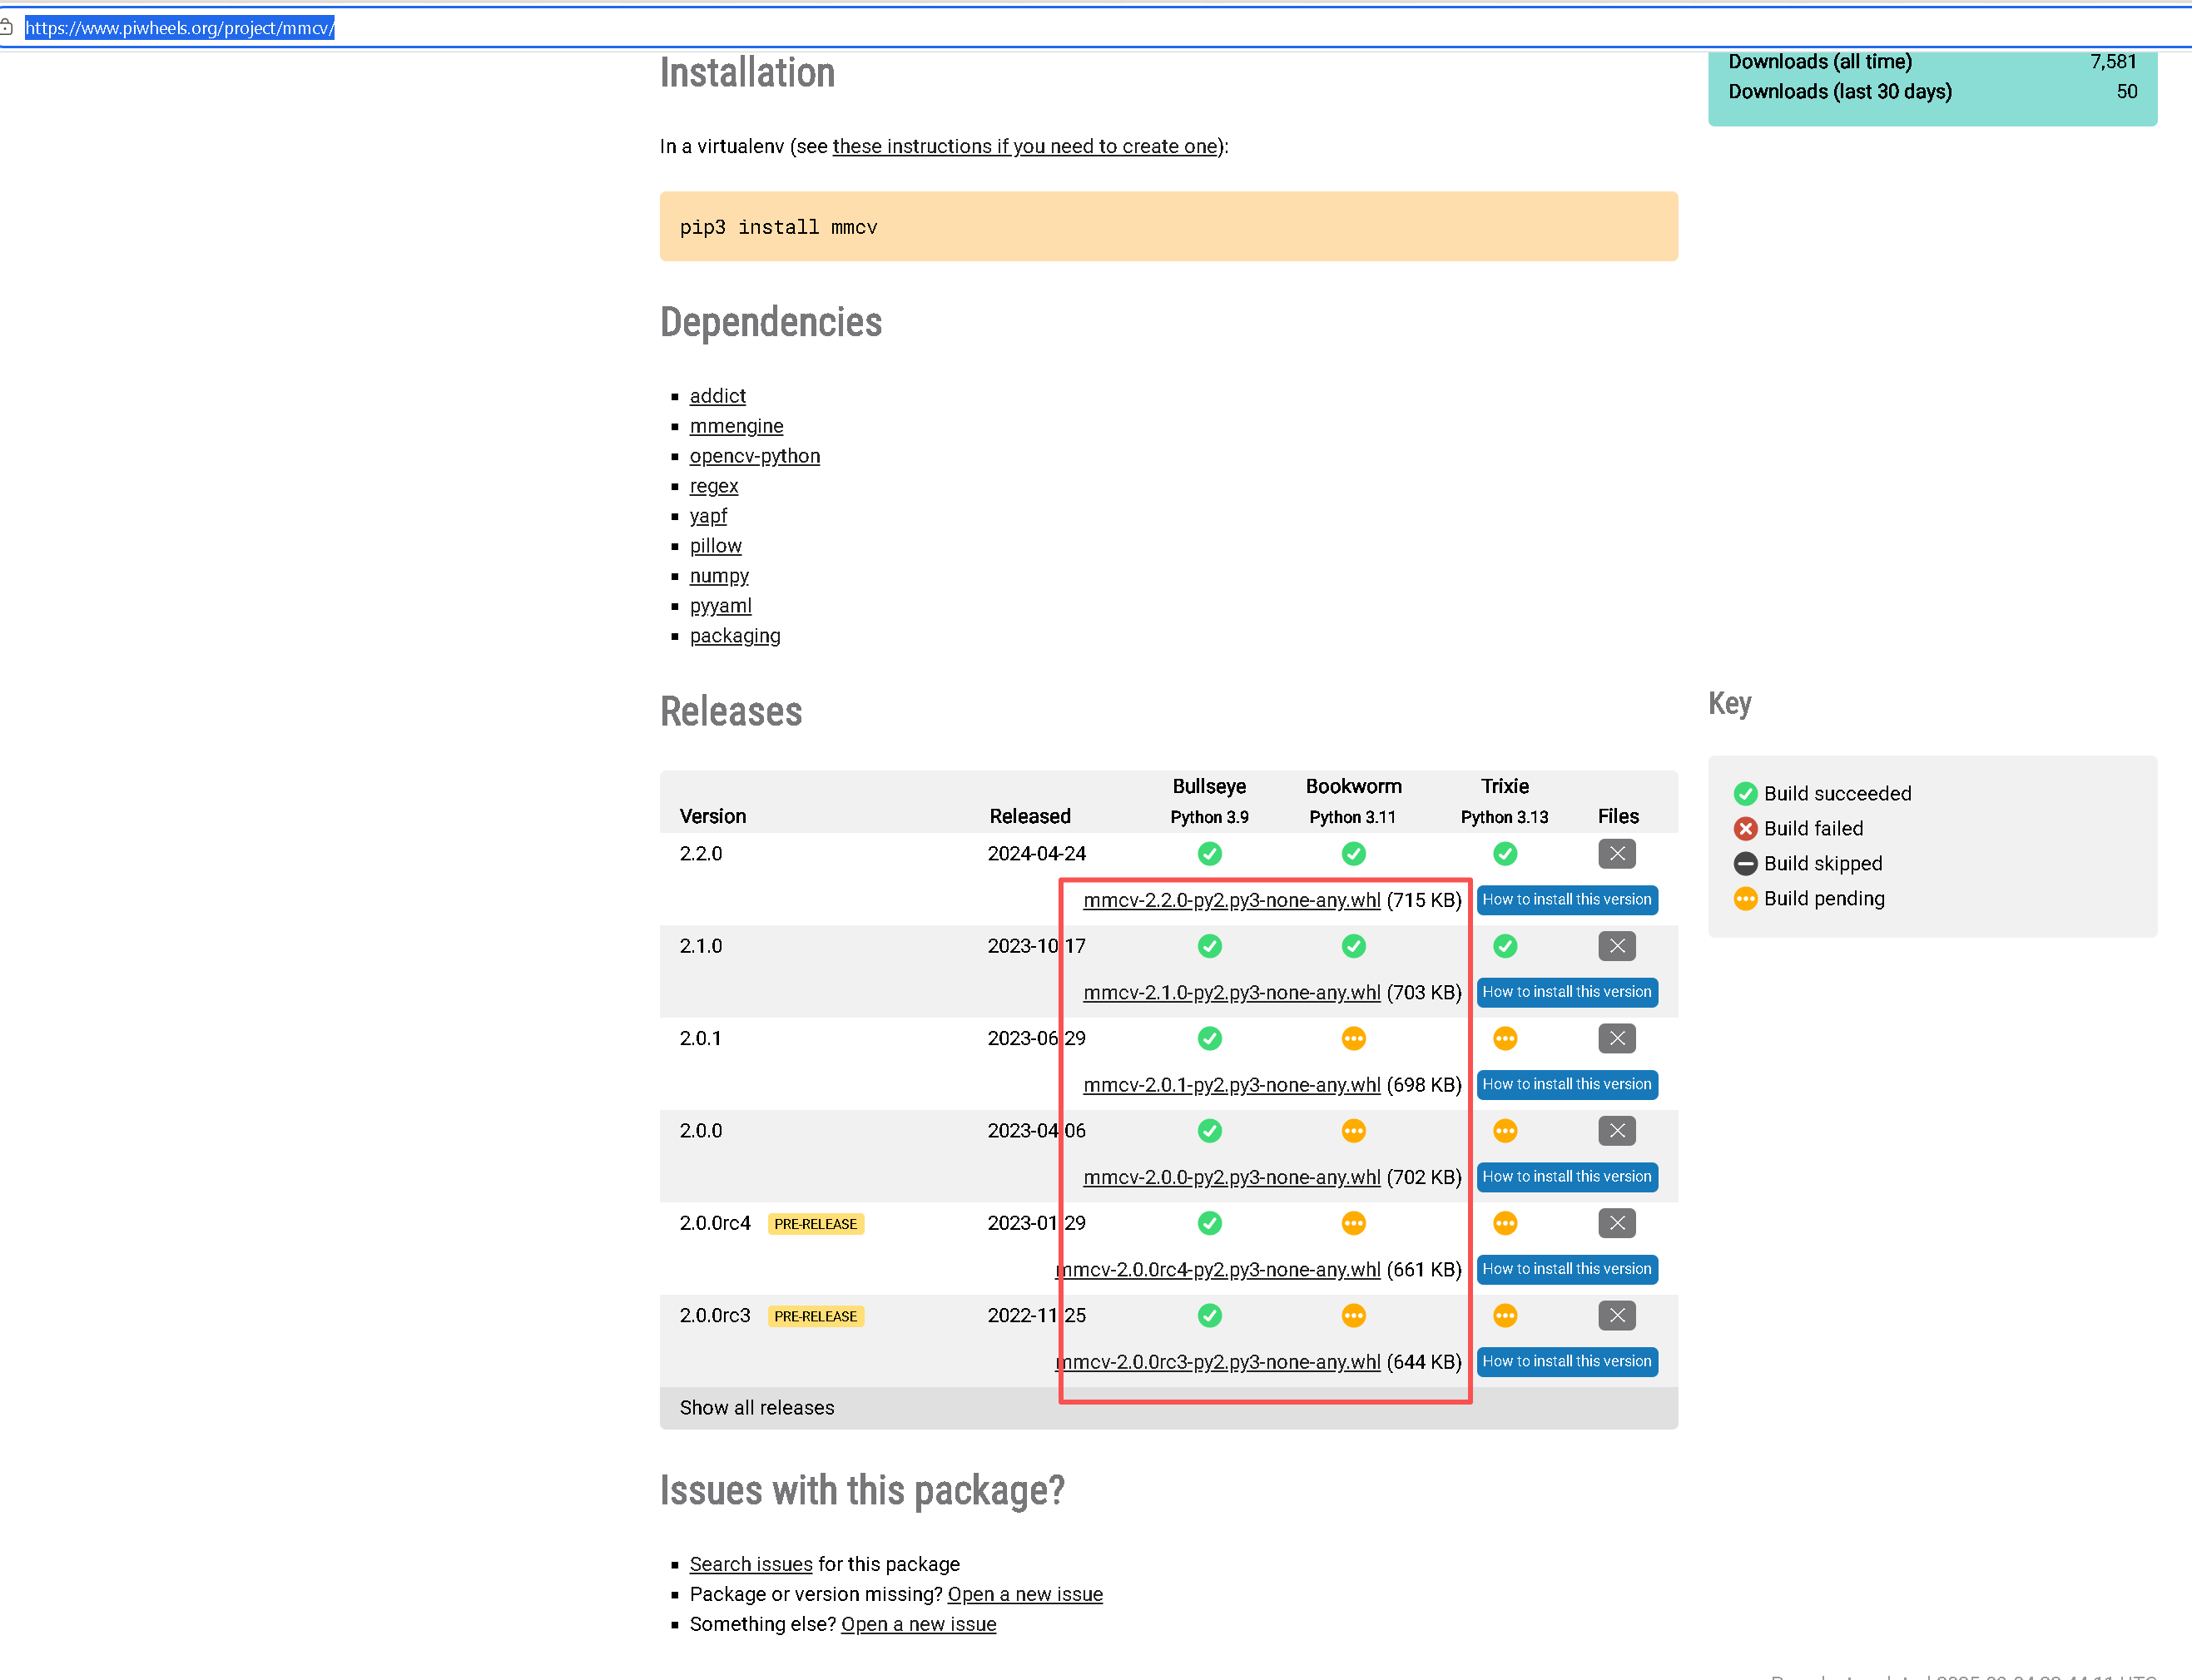Image resolution: width=2192 pixels, height=1680 pixels.
Task: Open the opencv-python dependency page
Action: 754,457
